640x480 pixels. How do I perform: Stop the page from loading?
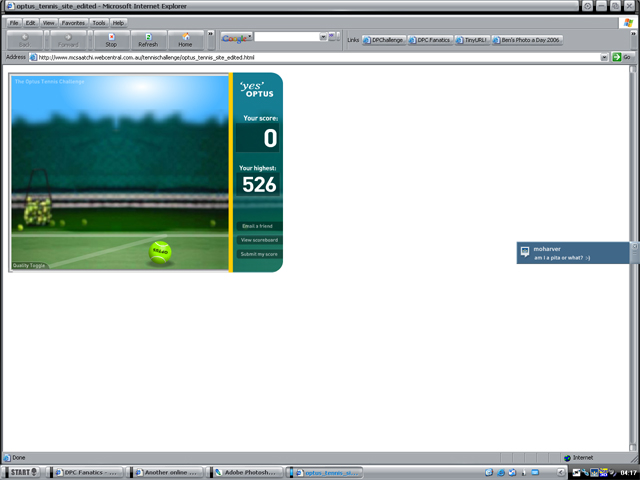click(111, 40)
